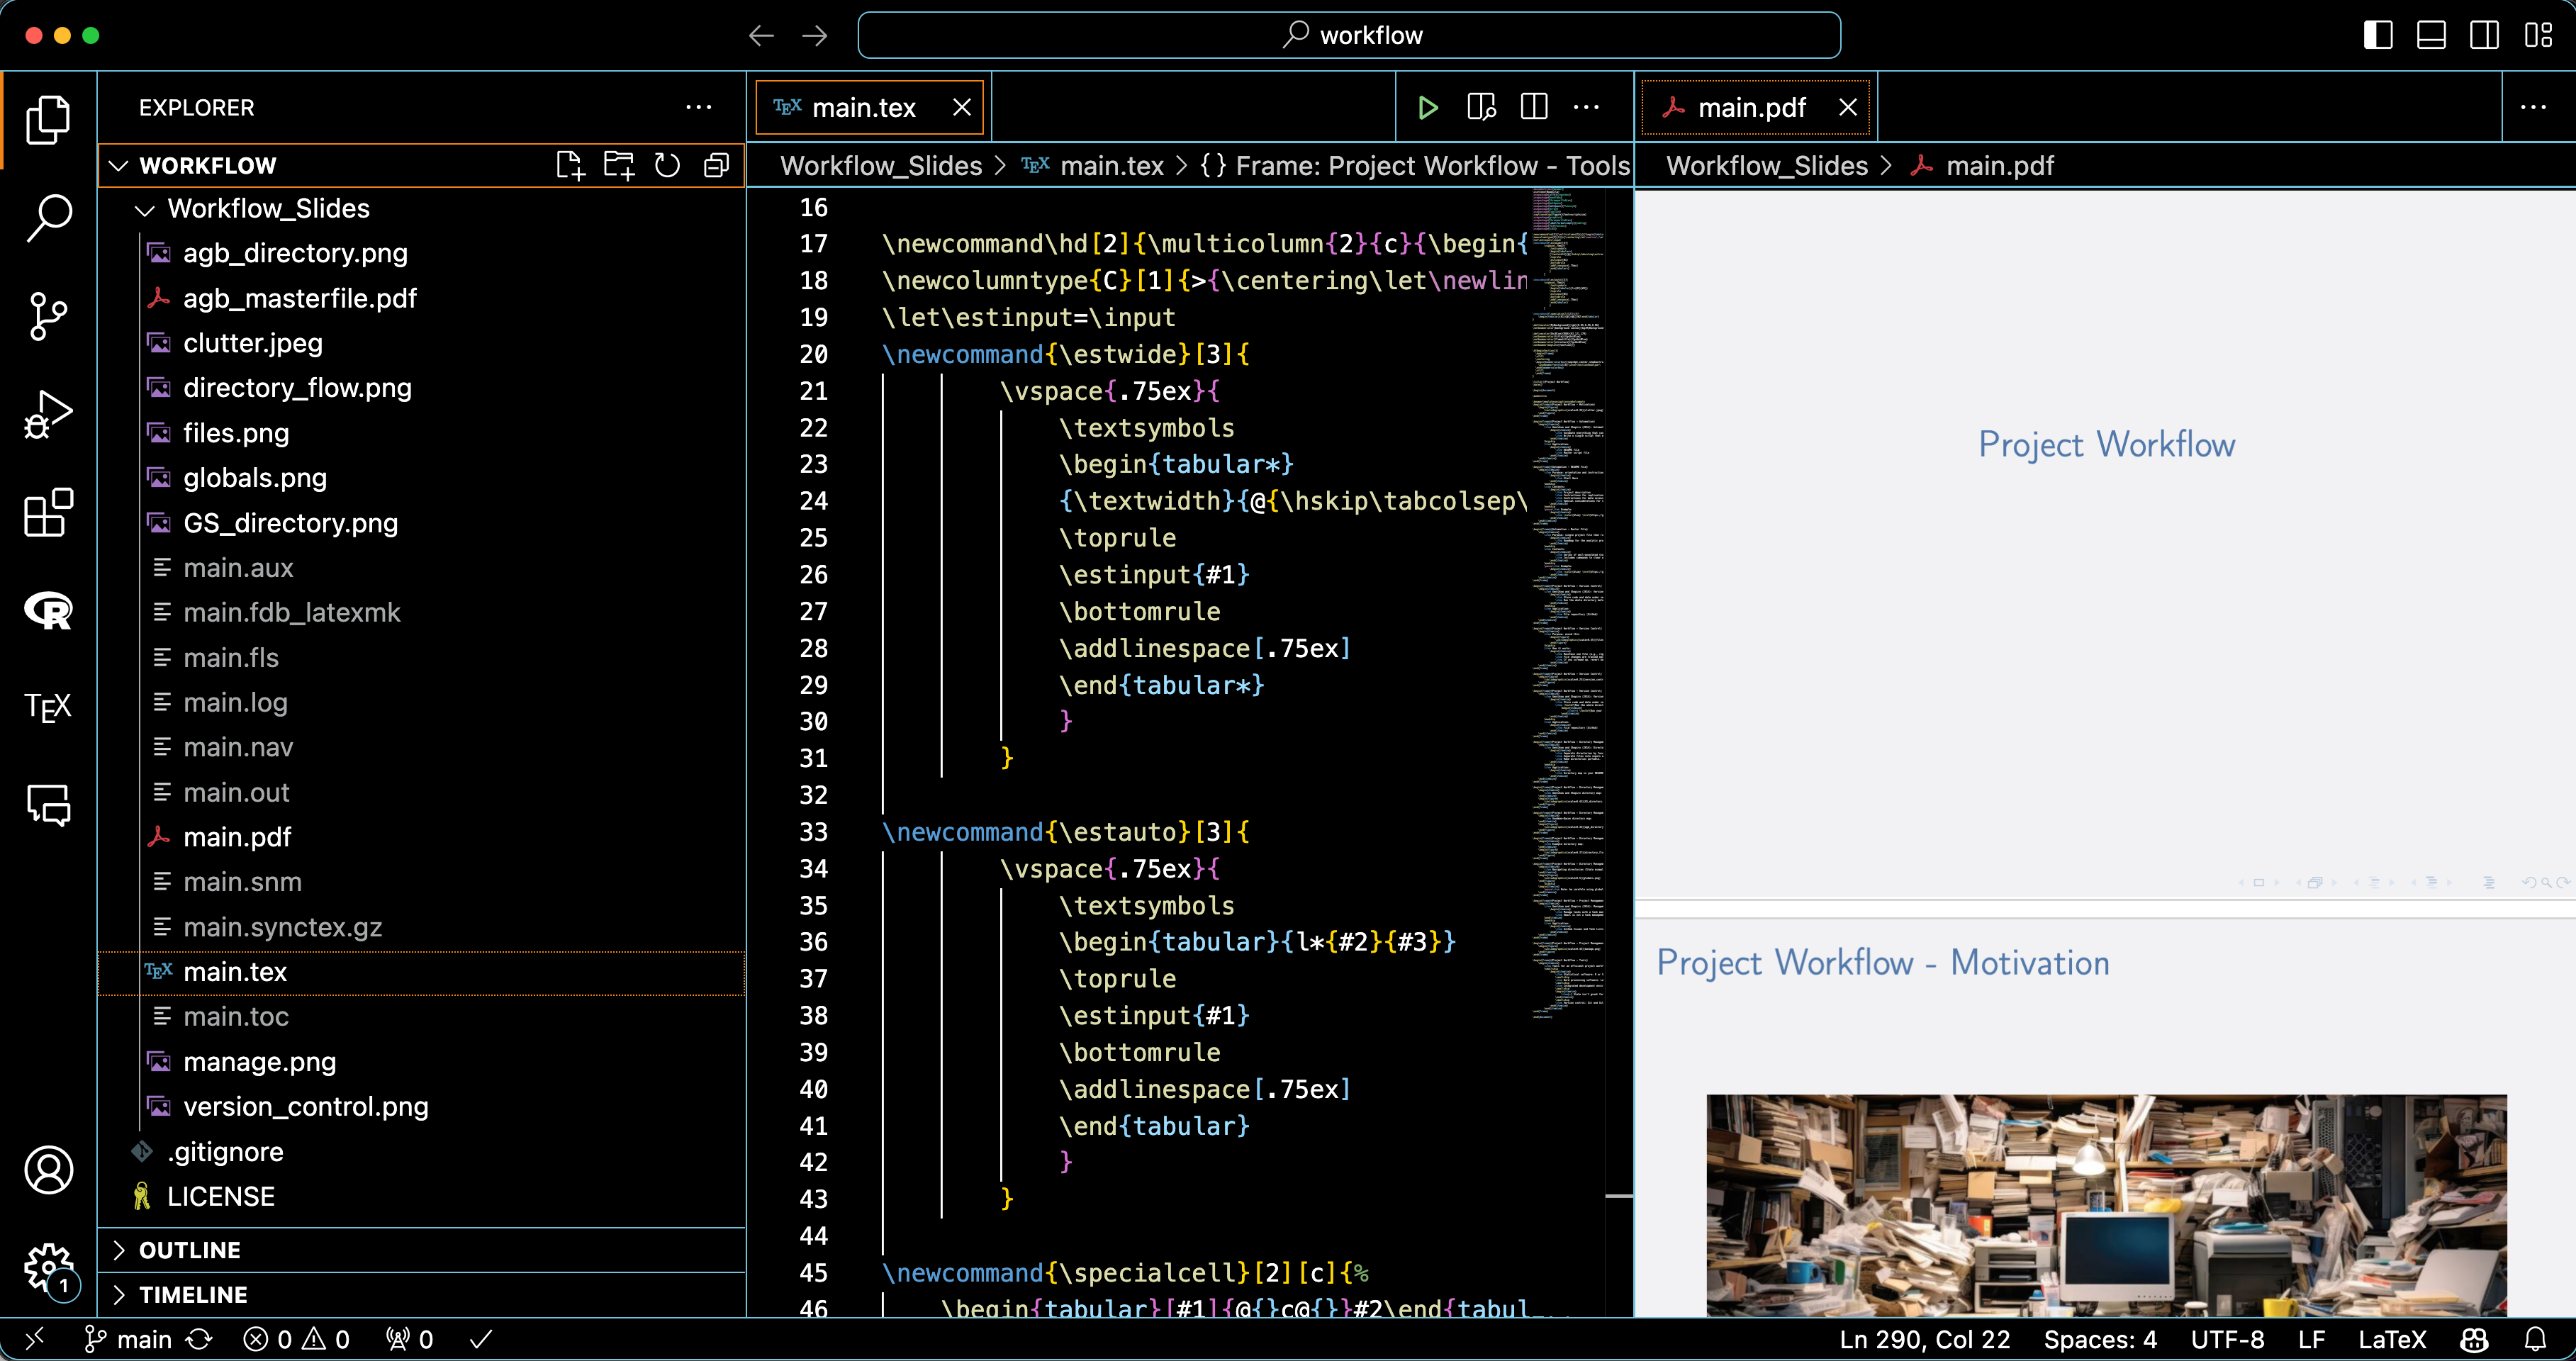The height and width of the screenshot is (1361, 2576).
Task: Open more actions for main.pdf editor group
Action: [x=2533, y=107]
